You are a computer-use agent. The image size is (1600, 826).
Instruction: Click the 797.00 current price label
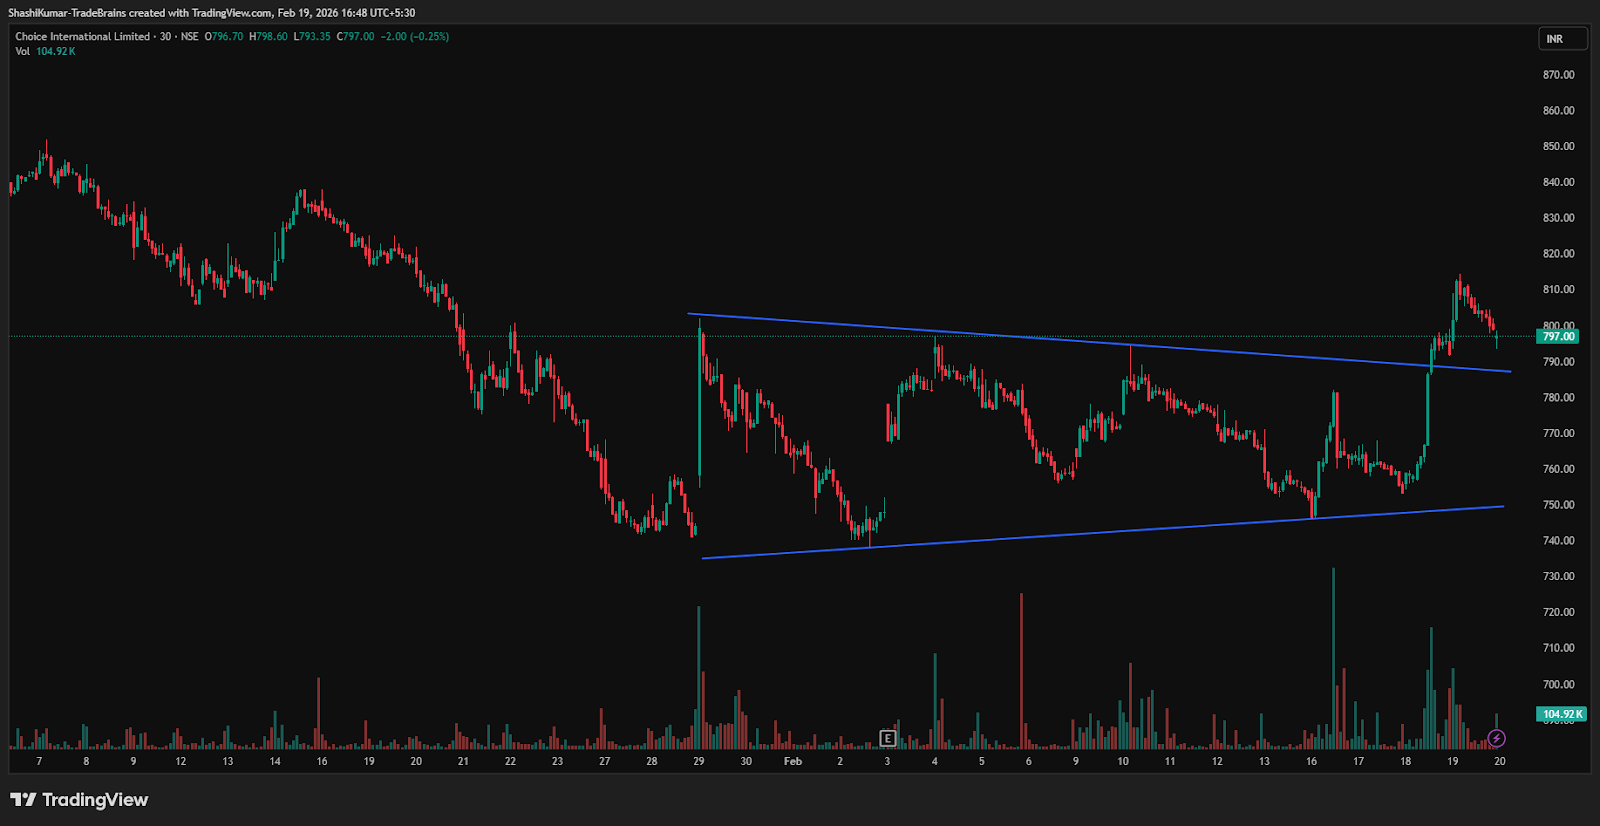coord(1557,337)
